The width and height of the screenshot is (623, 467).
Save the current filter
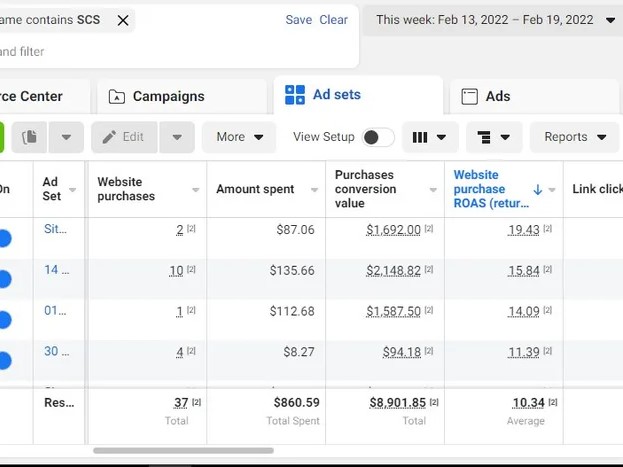click(x=299, y=20)
